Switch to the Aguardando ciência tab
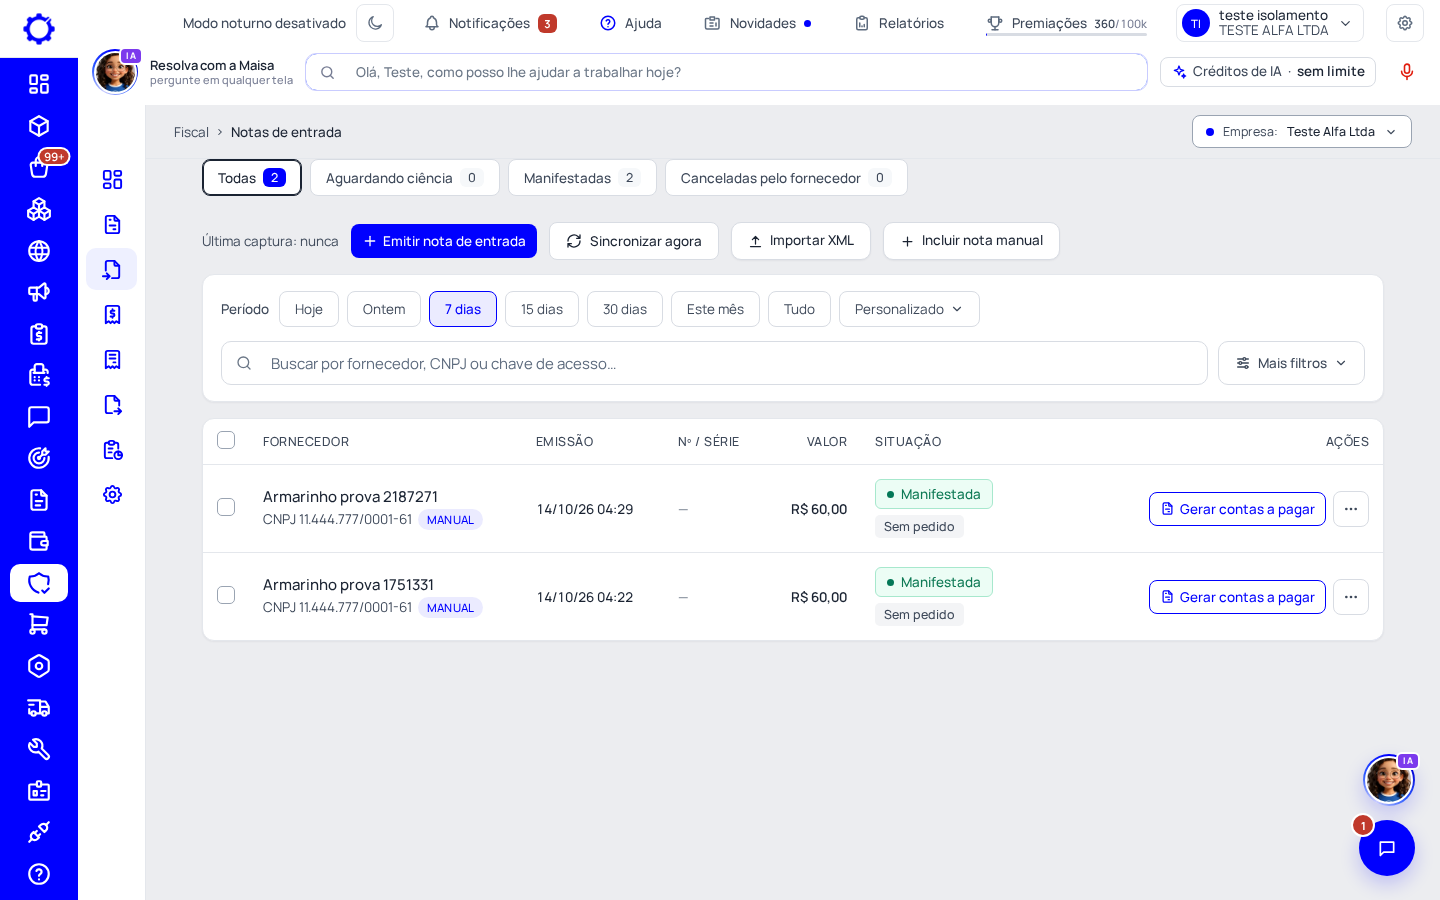 405,178
